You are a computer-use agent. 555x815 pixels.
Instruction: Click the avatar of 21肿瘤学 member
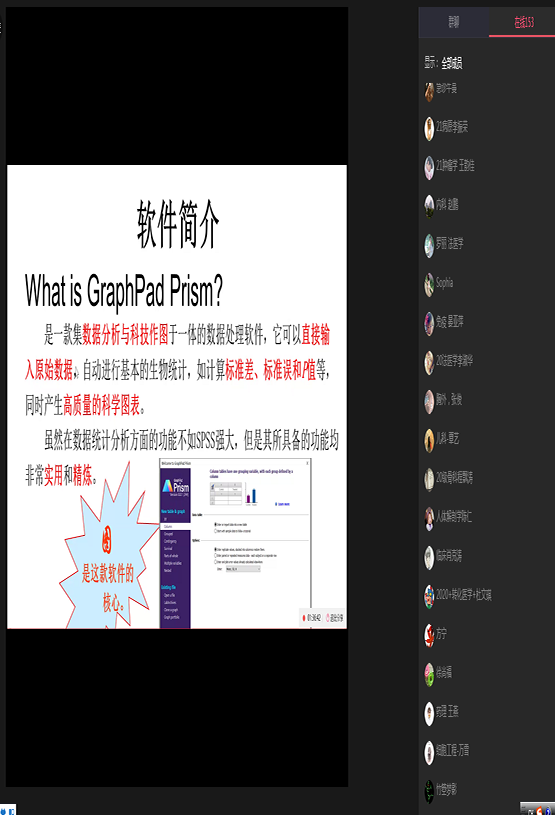429,167
